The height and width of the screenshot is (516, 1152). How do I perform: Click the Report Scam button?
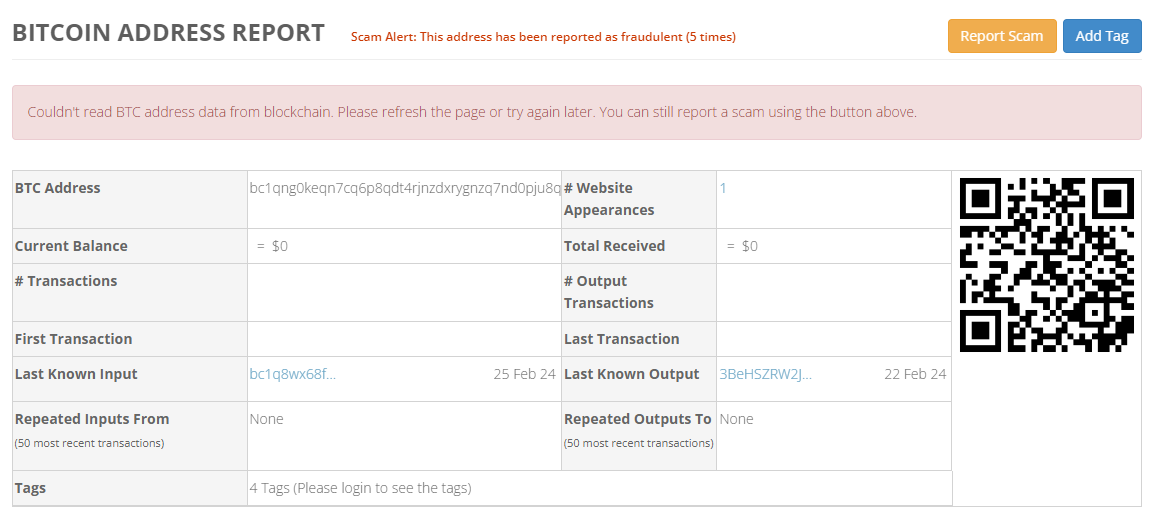tap(1002, 36)
